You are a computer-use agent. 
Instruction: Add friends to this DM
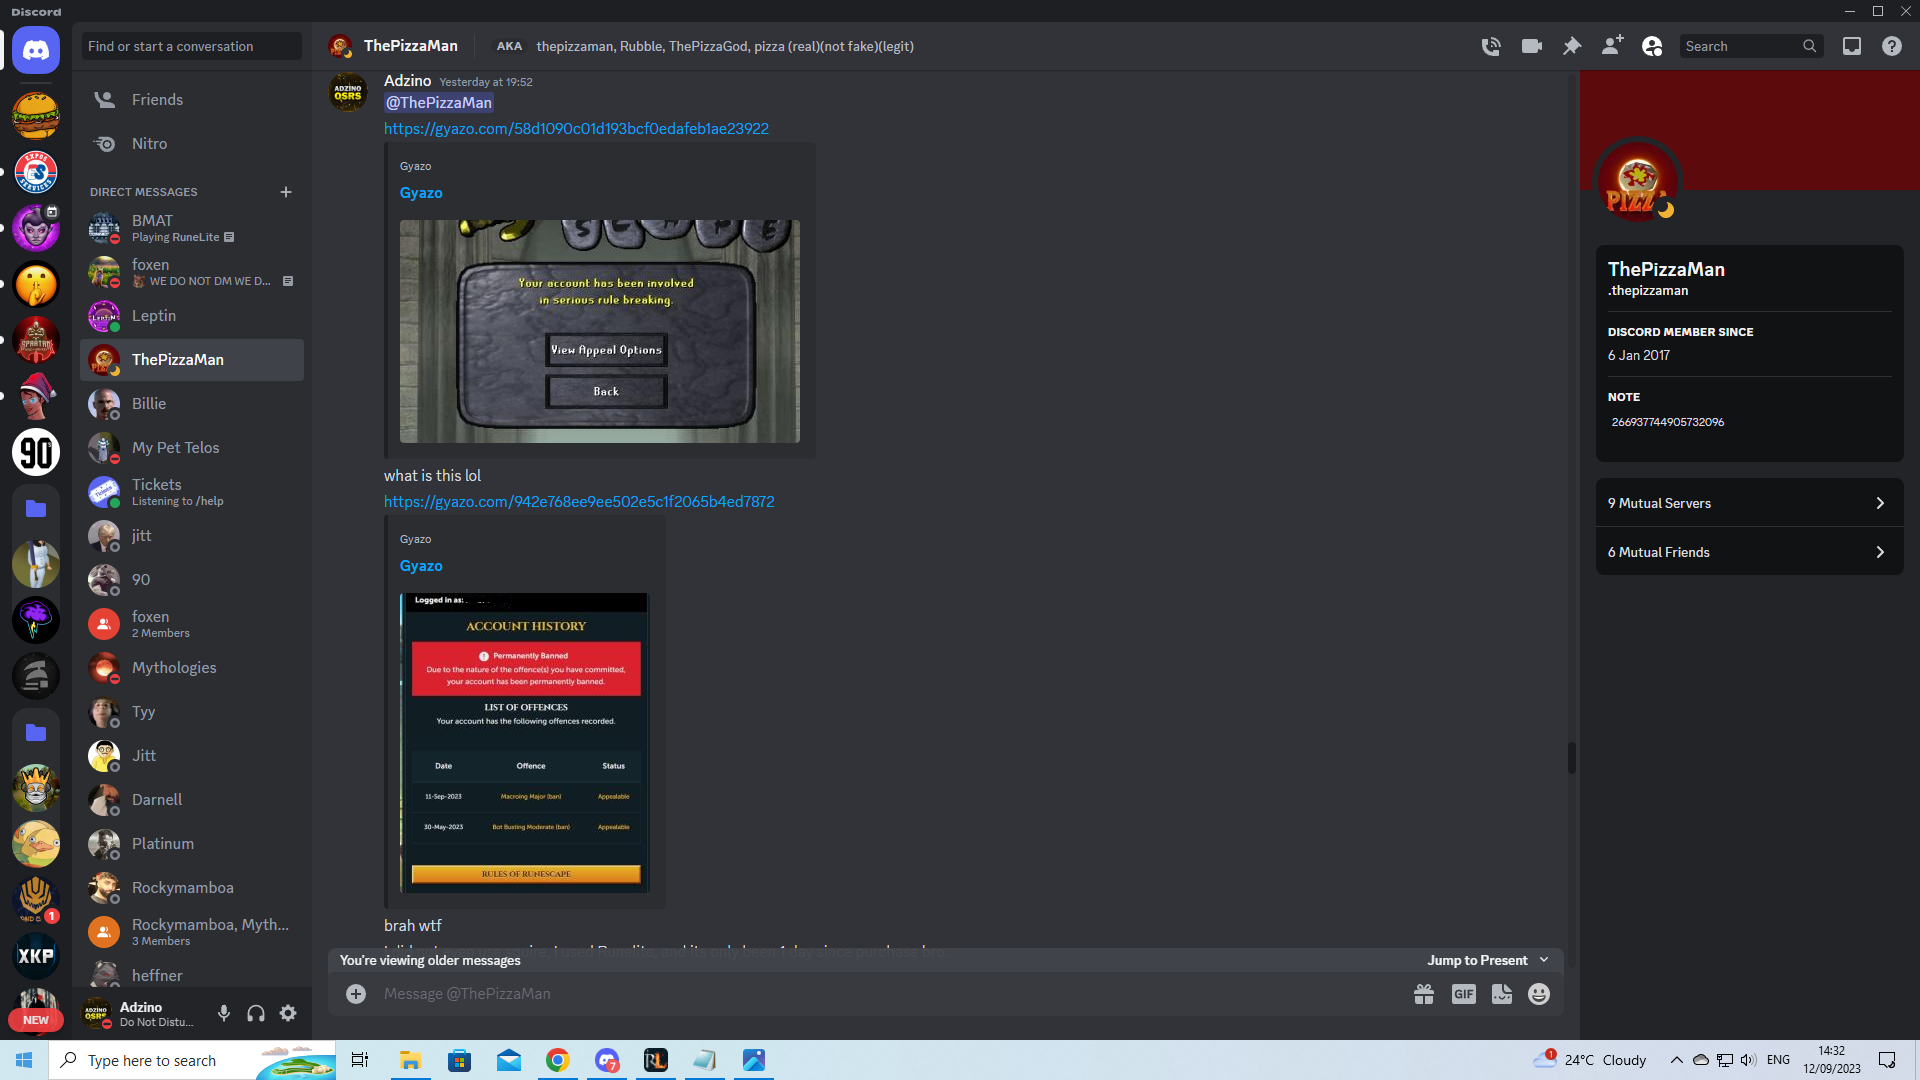[1612, 46]
